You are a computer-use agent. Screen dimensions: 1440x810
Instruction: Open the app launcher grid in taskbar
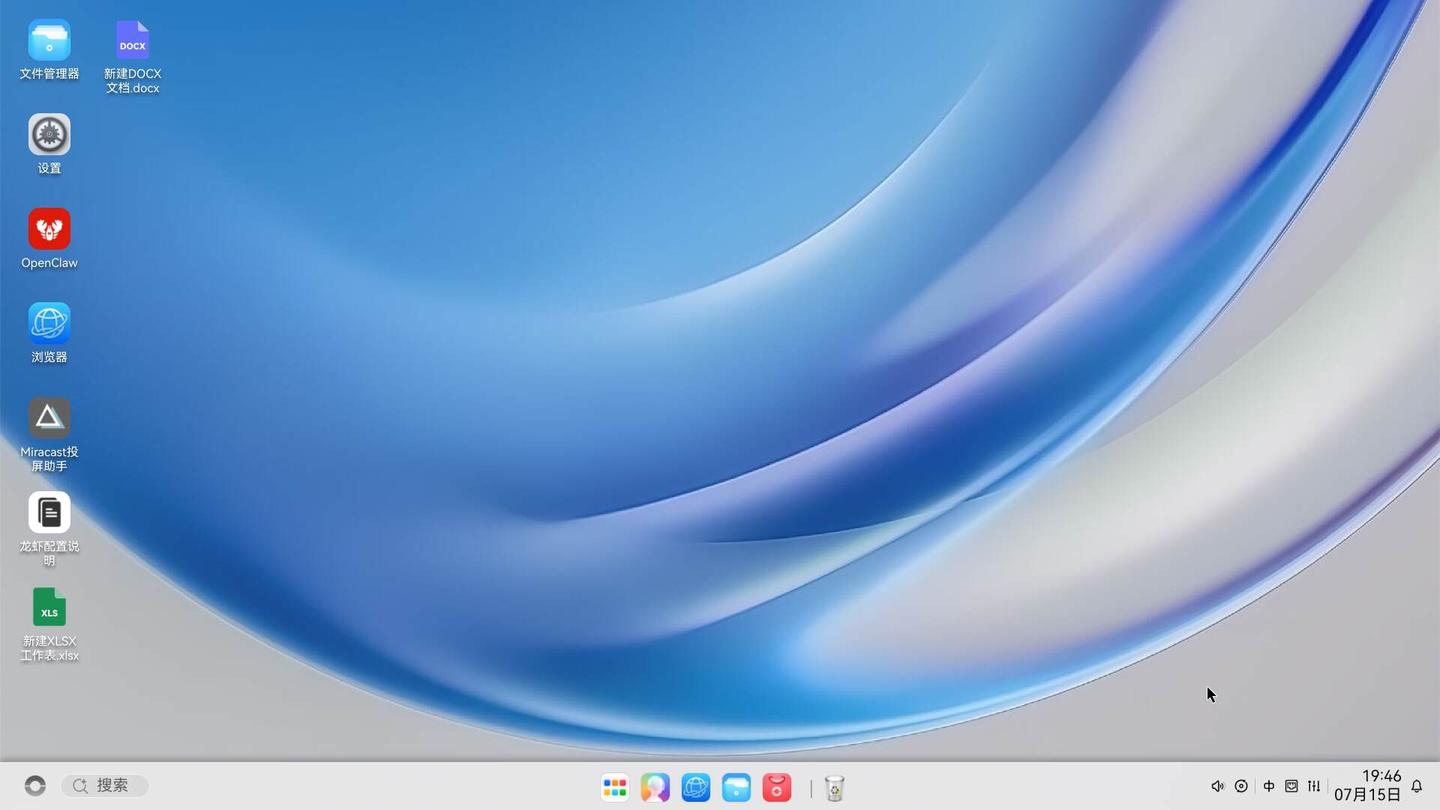(615, 788)
